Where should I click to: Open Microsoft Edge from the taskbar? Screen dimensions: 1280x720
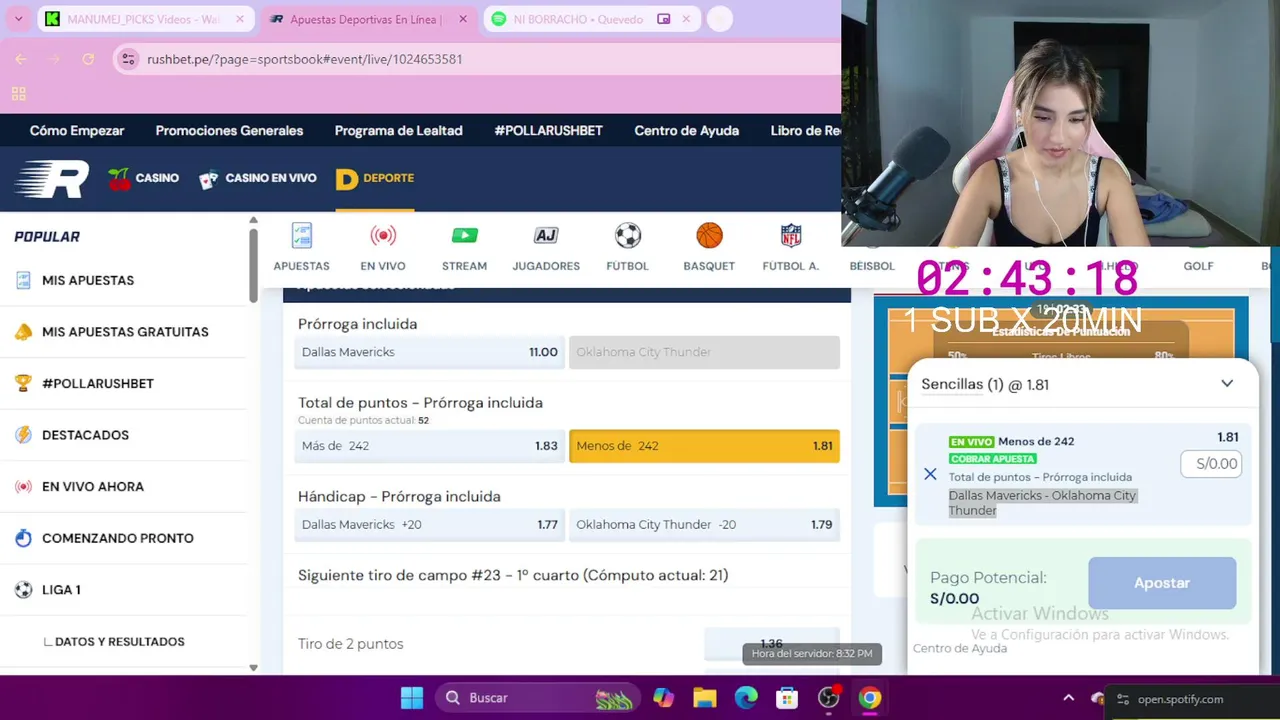click(746, 698)
